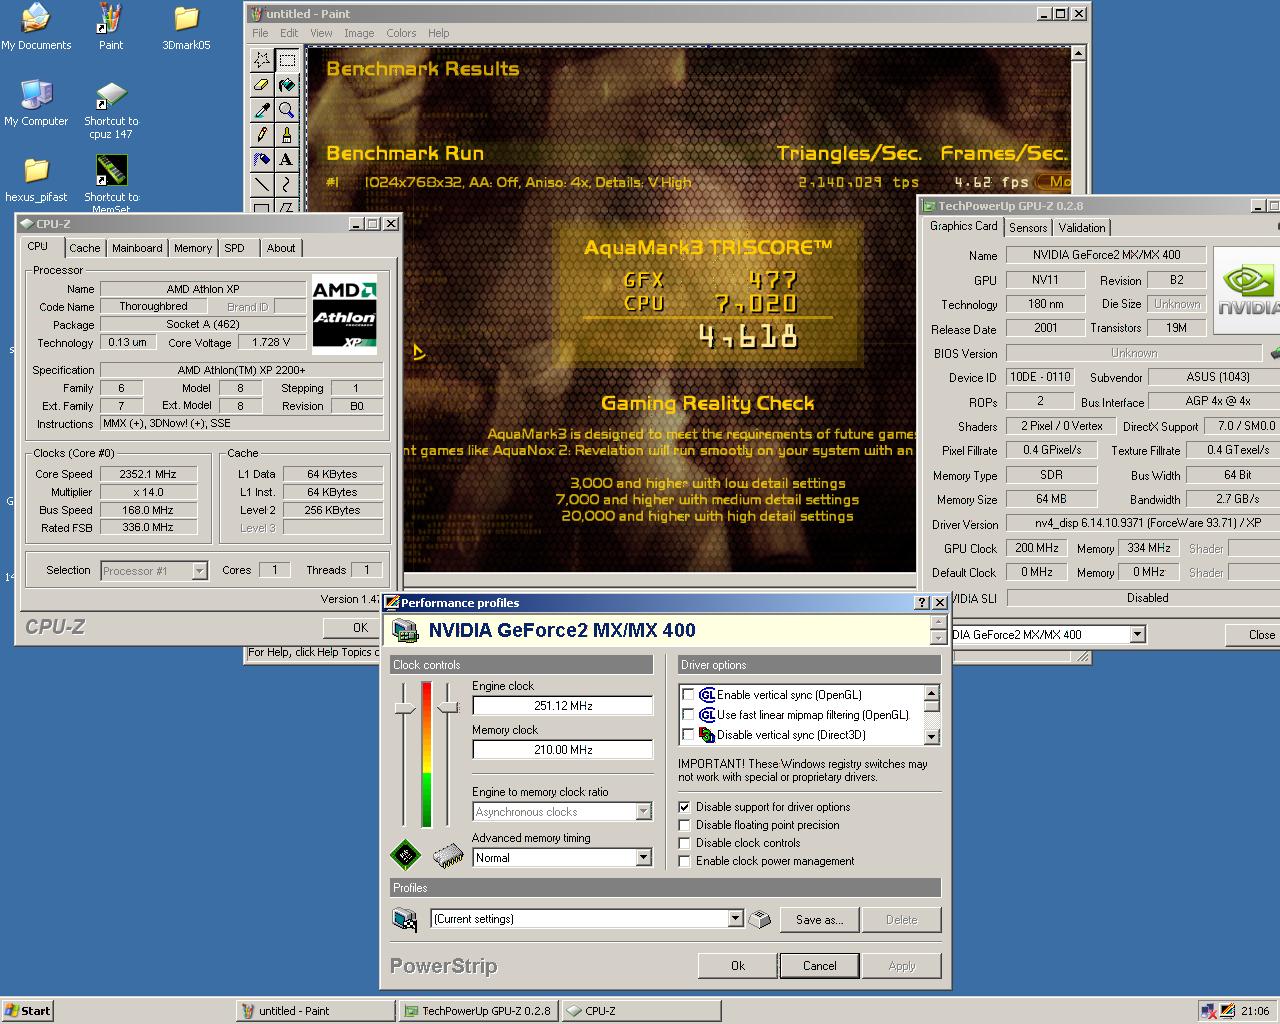Screen dimensions: 1280x1024
Task: Click Save as... in PowerStrip Profiles
Action: (x=819, y=920)
